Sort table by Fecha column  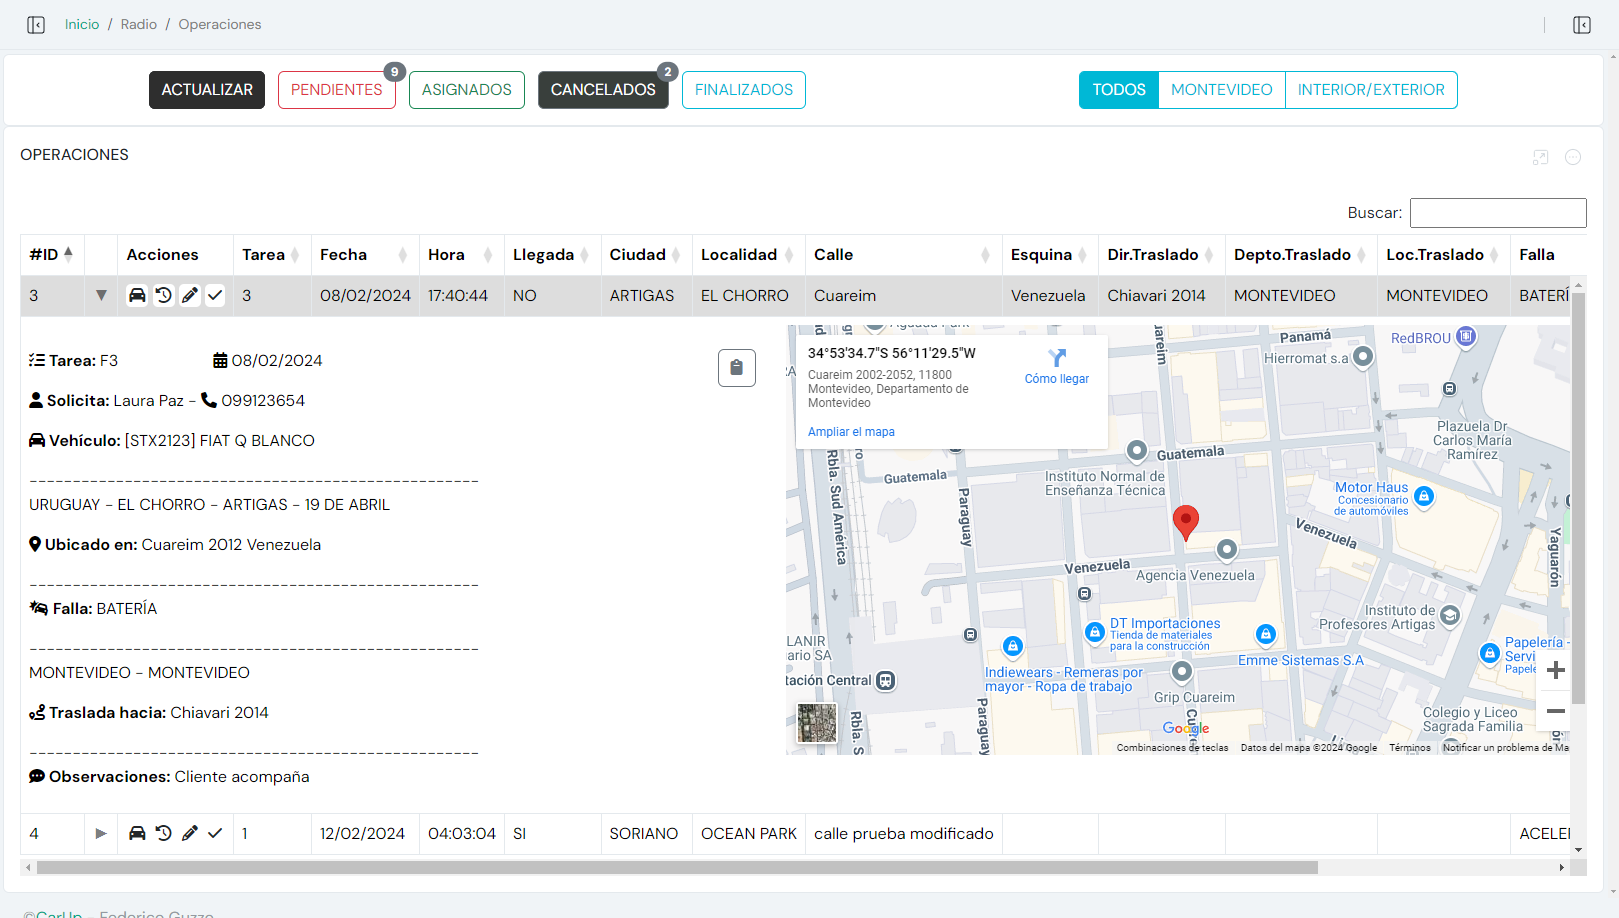(365, 255)
